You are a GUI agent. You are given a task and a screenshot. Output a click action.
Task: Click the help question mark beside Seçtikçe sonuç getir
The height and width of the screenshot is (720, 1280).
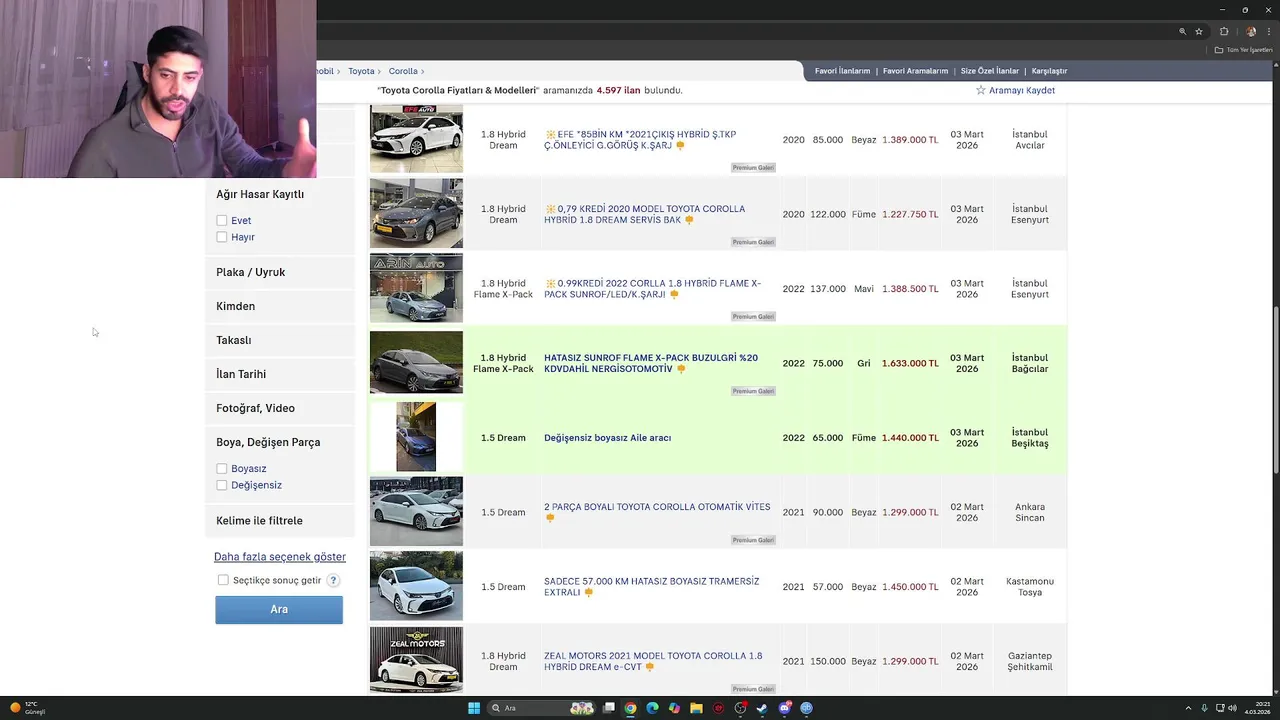pyautogui.click(x=333, y=580)
